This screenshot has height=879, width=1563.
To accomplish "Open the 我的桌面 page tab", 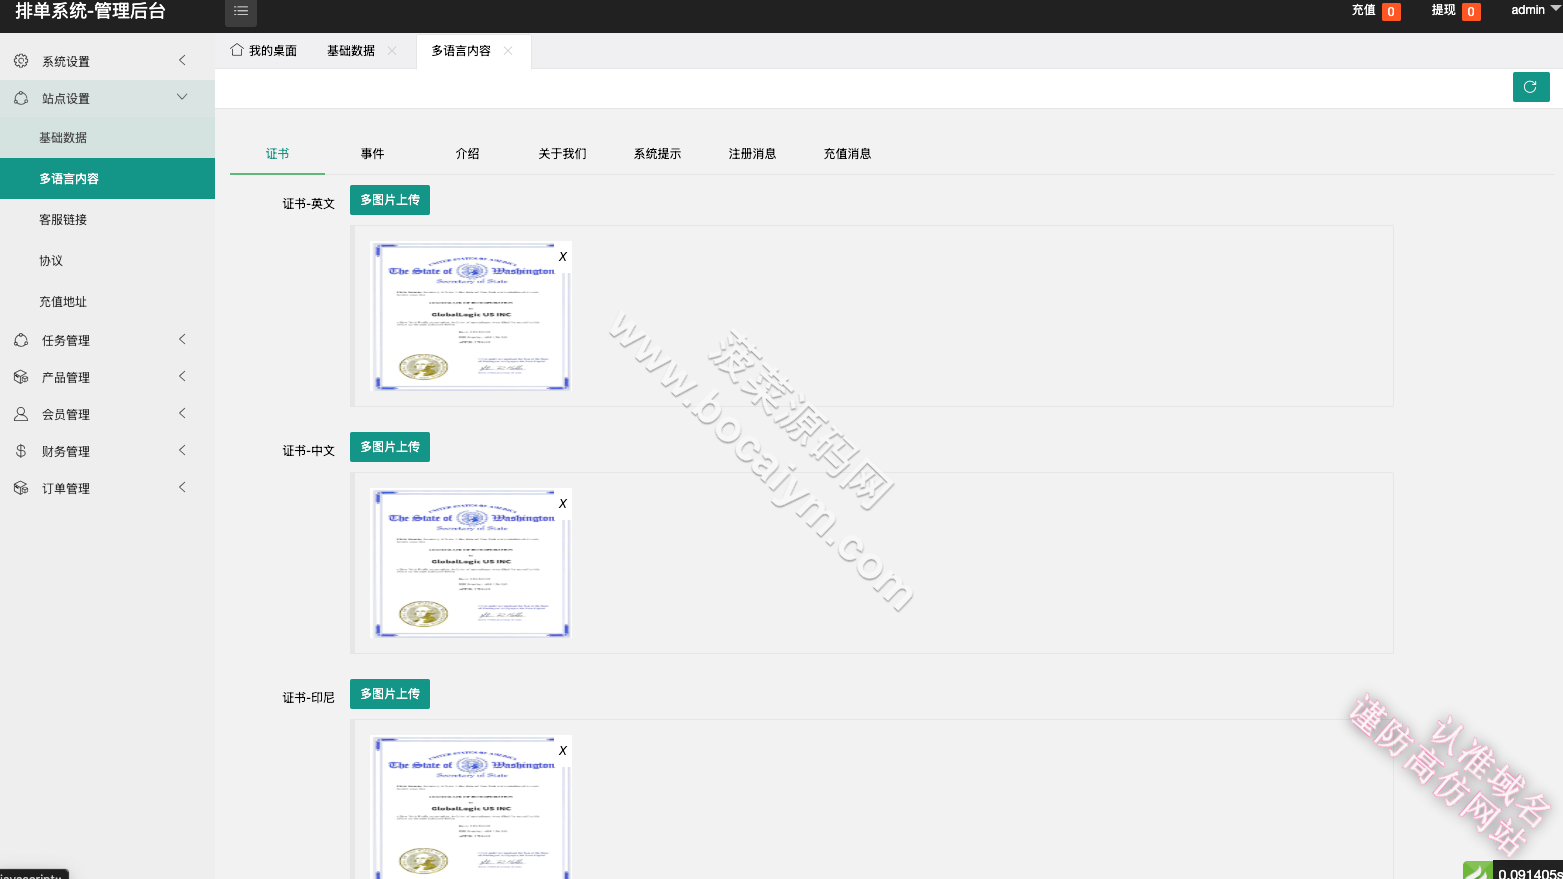I will coord(264,51).
